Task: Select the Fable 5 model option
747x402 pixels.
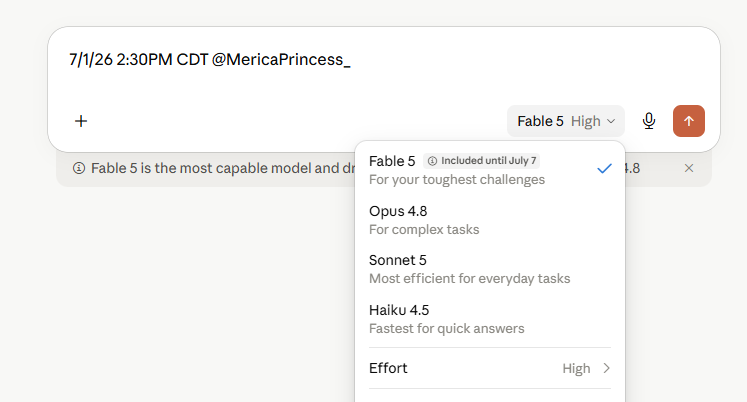Action: [x=490, y=170]
